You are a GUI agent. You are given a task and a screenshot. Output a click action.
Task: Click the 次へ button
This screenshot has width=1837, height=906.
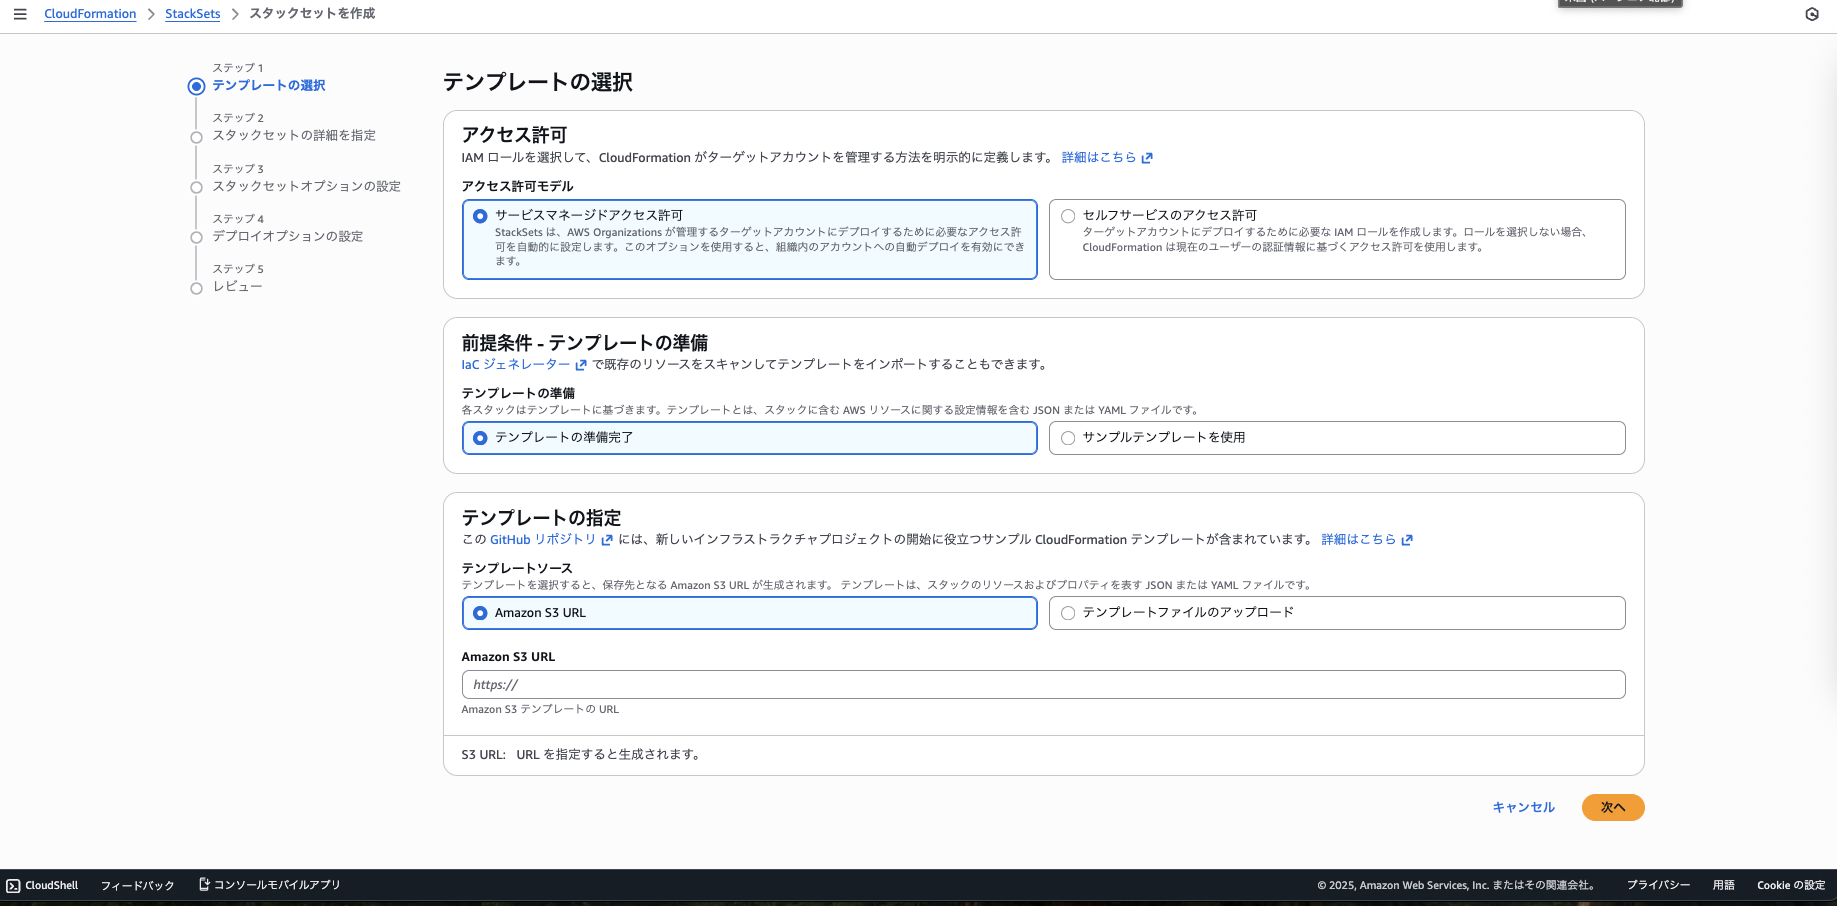point(1612,807)
